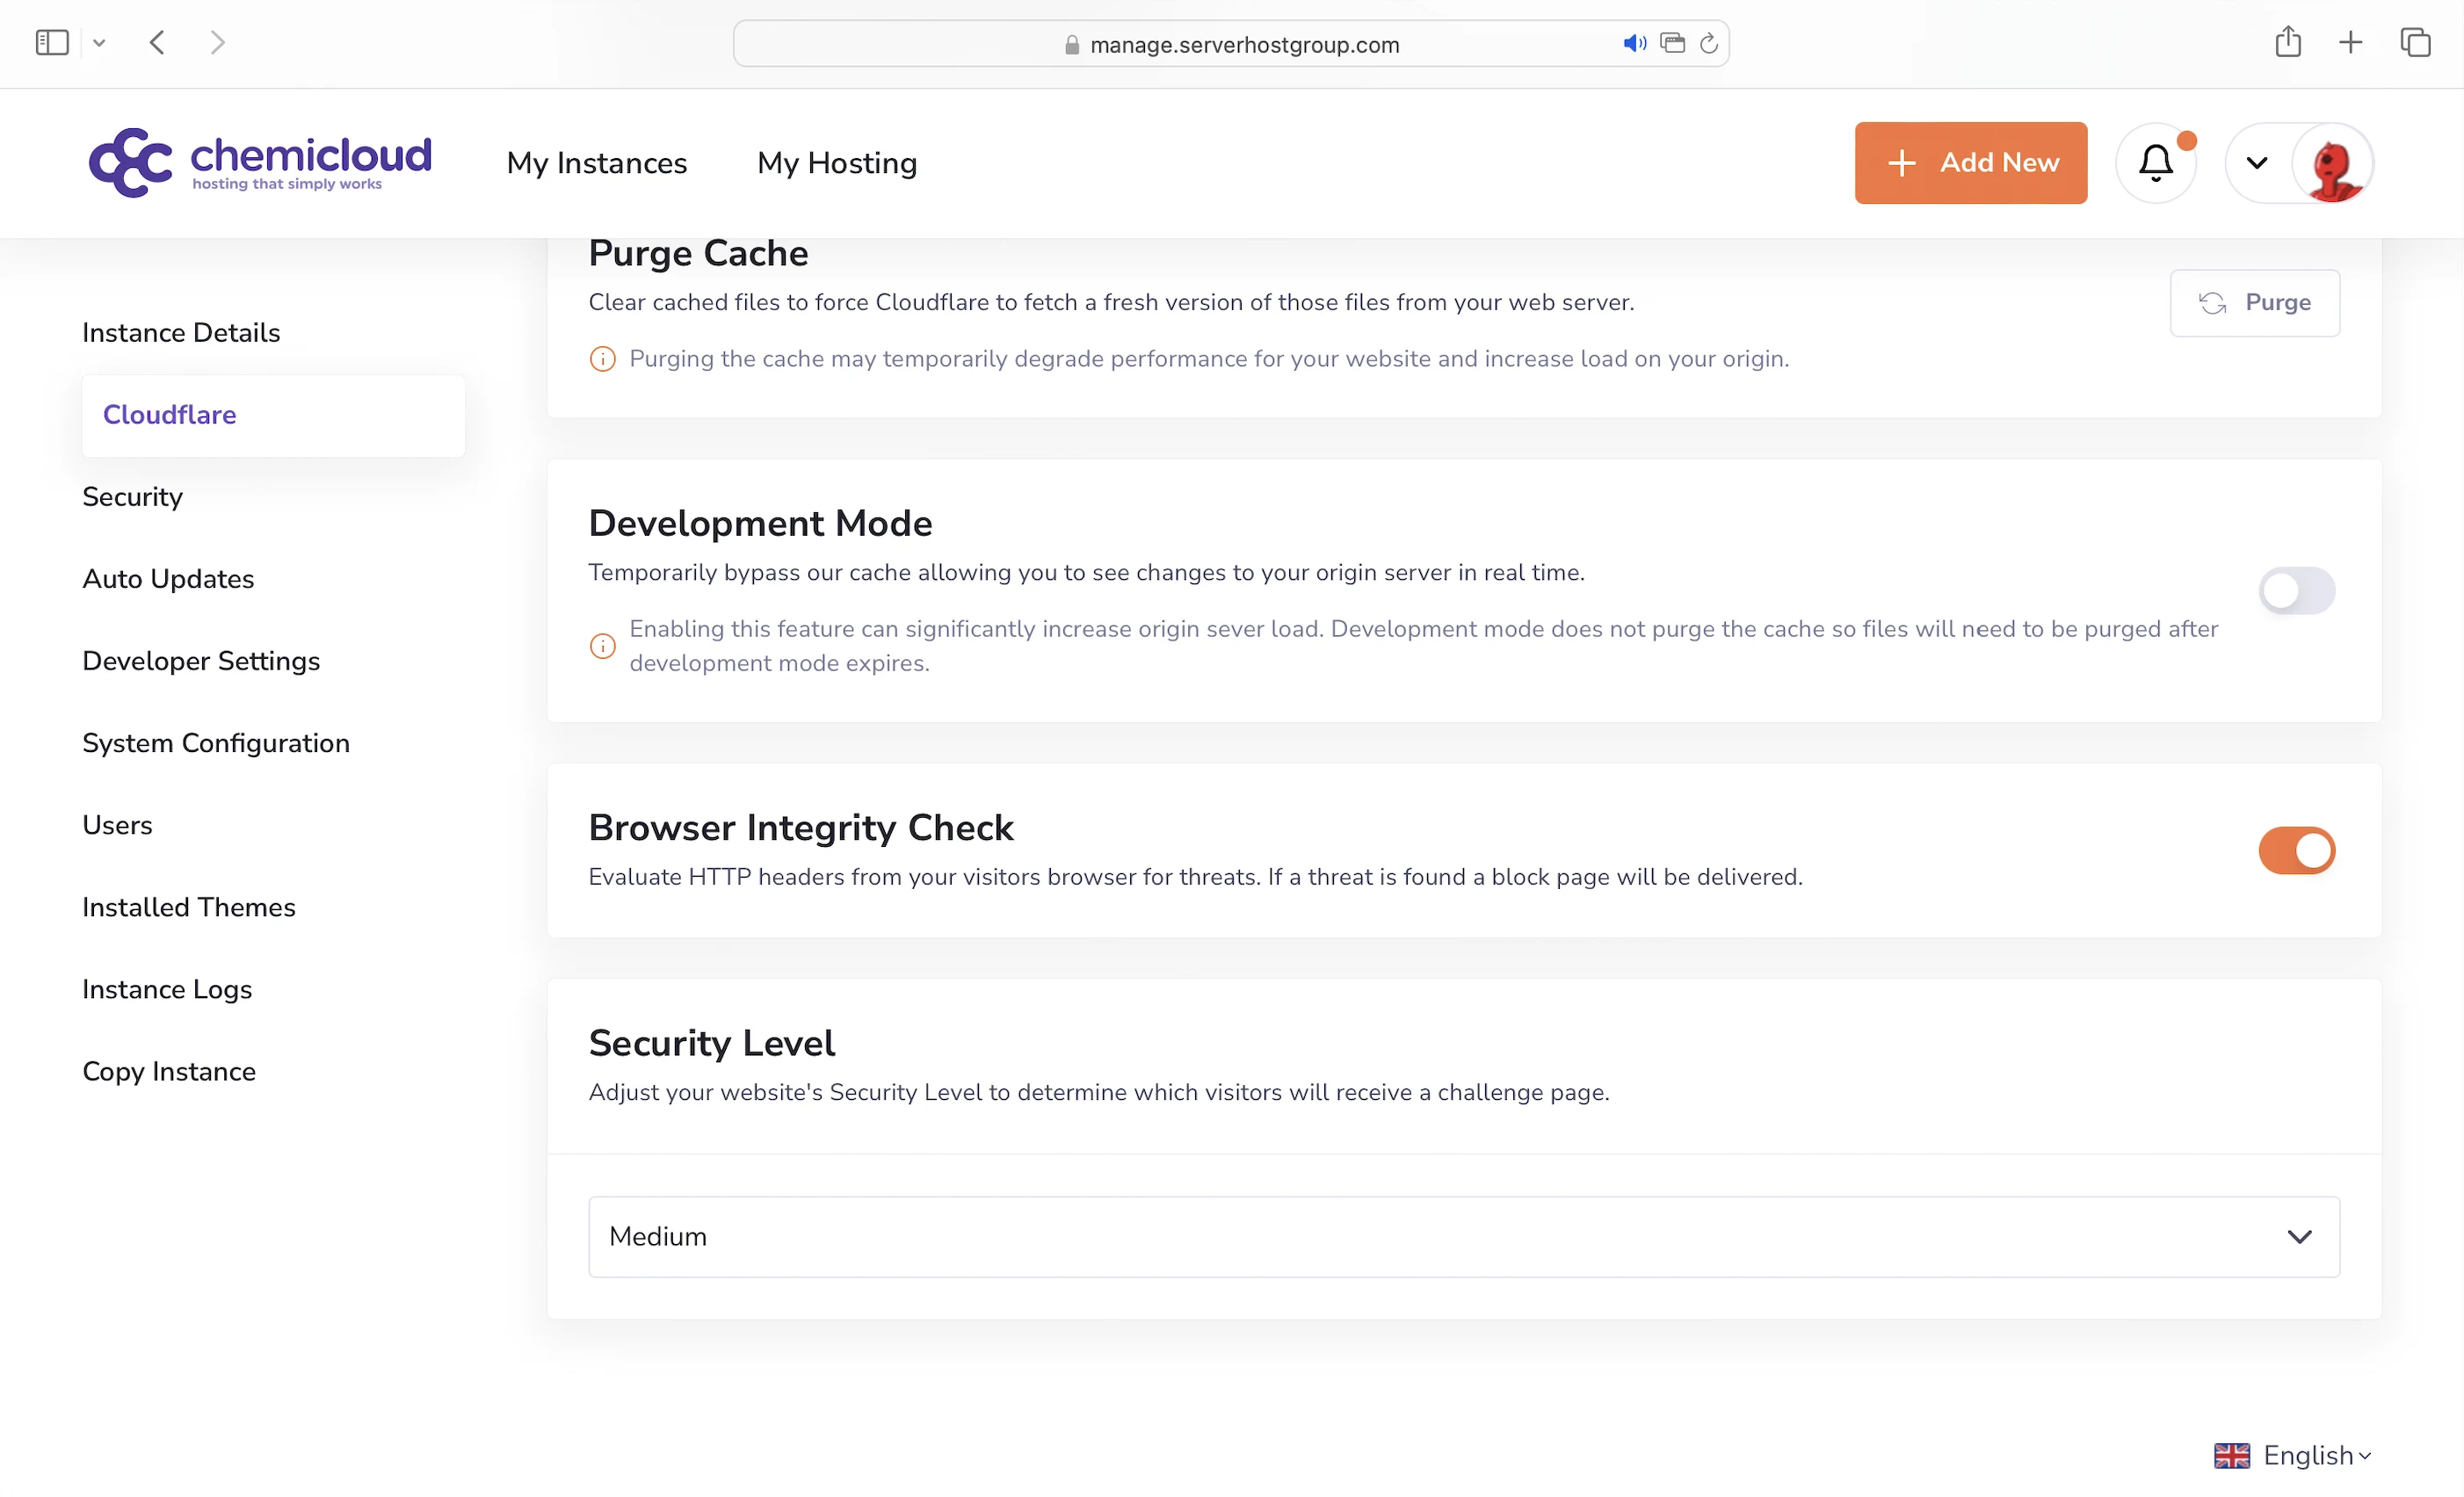
Task: Purge the Cloudflare cache
Action: pos(2254,303)
